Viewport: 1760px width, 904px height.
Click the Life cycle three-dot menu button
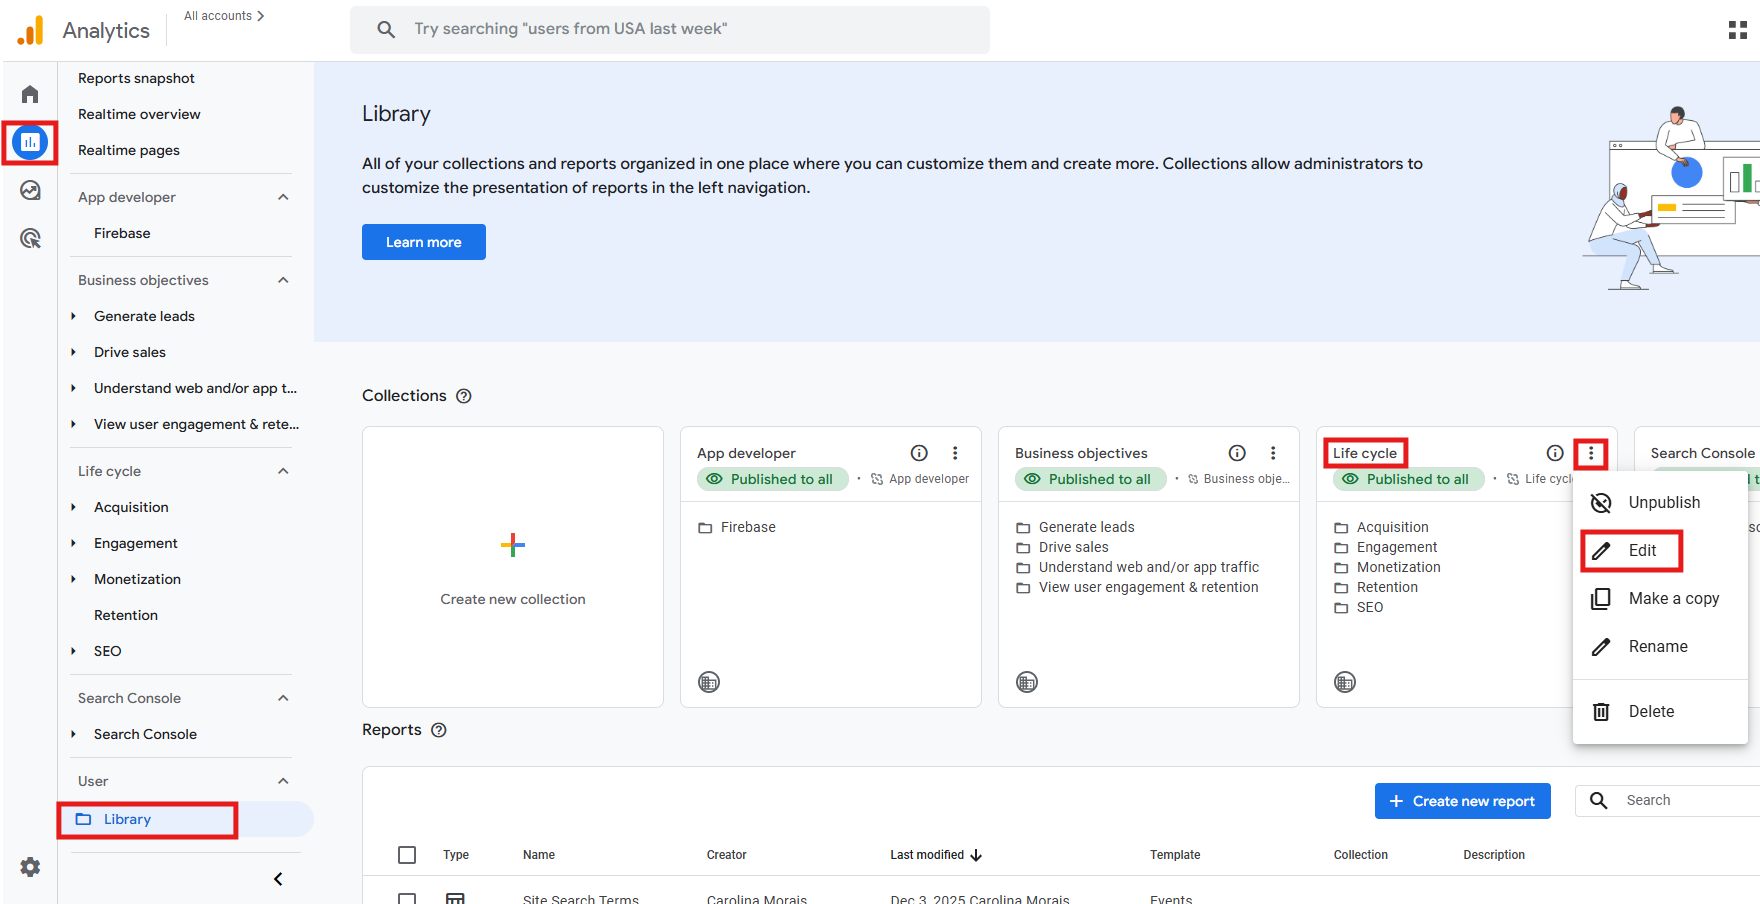(x=1591, y=453)
